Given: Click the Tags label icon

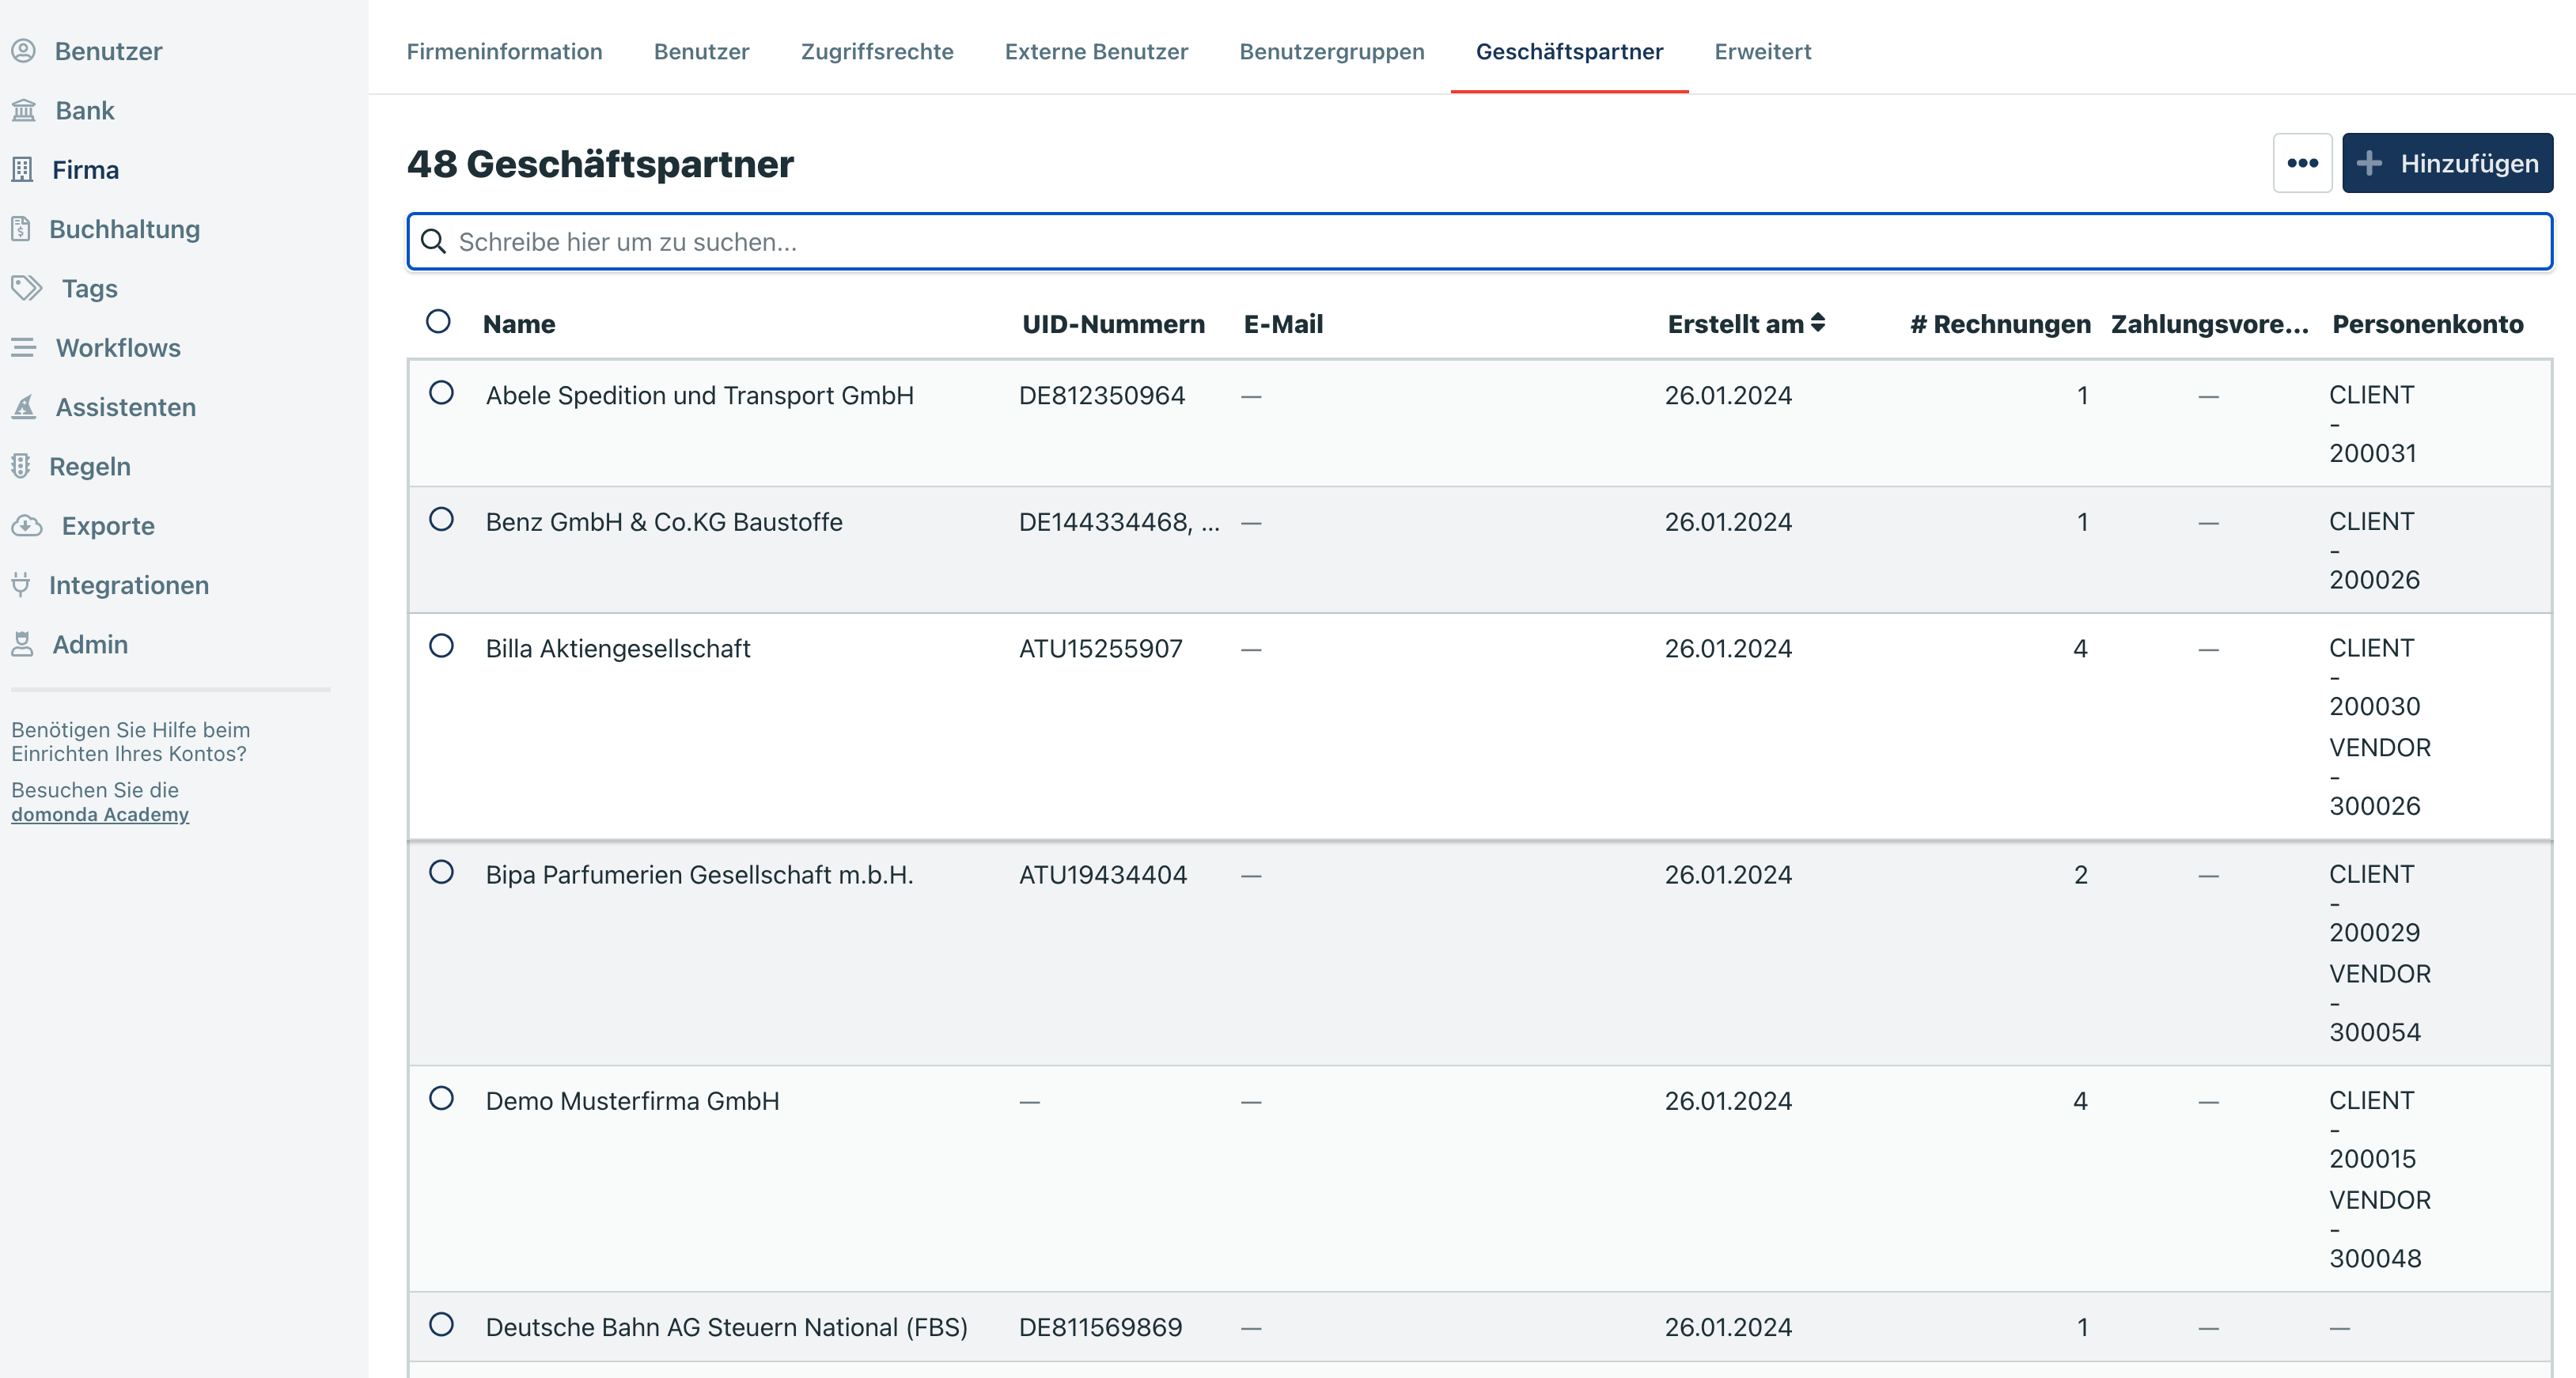Looking at the screenshot, I should pyautogui.click(x=27, y=288).
